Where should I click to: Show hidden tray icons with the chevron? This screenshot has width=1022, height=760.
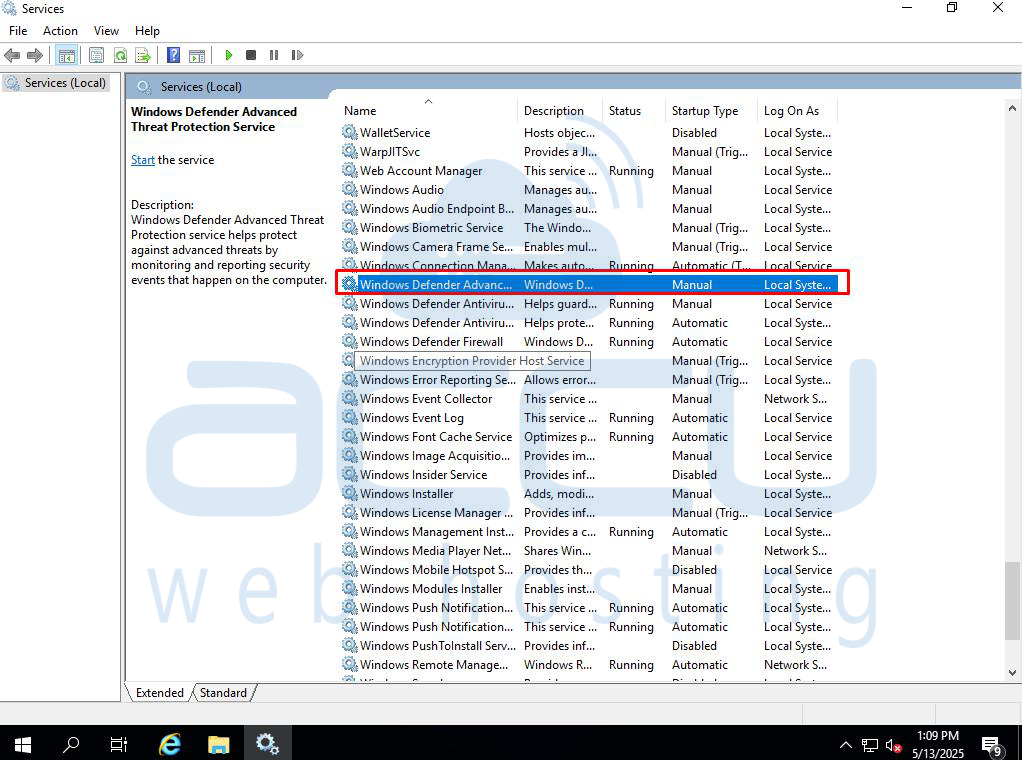click(x=845, y=745)
